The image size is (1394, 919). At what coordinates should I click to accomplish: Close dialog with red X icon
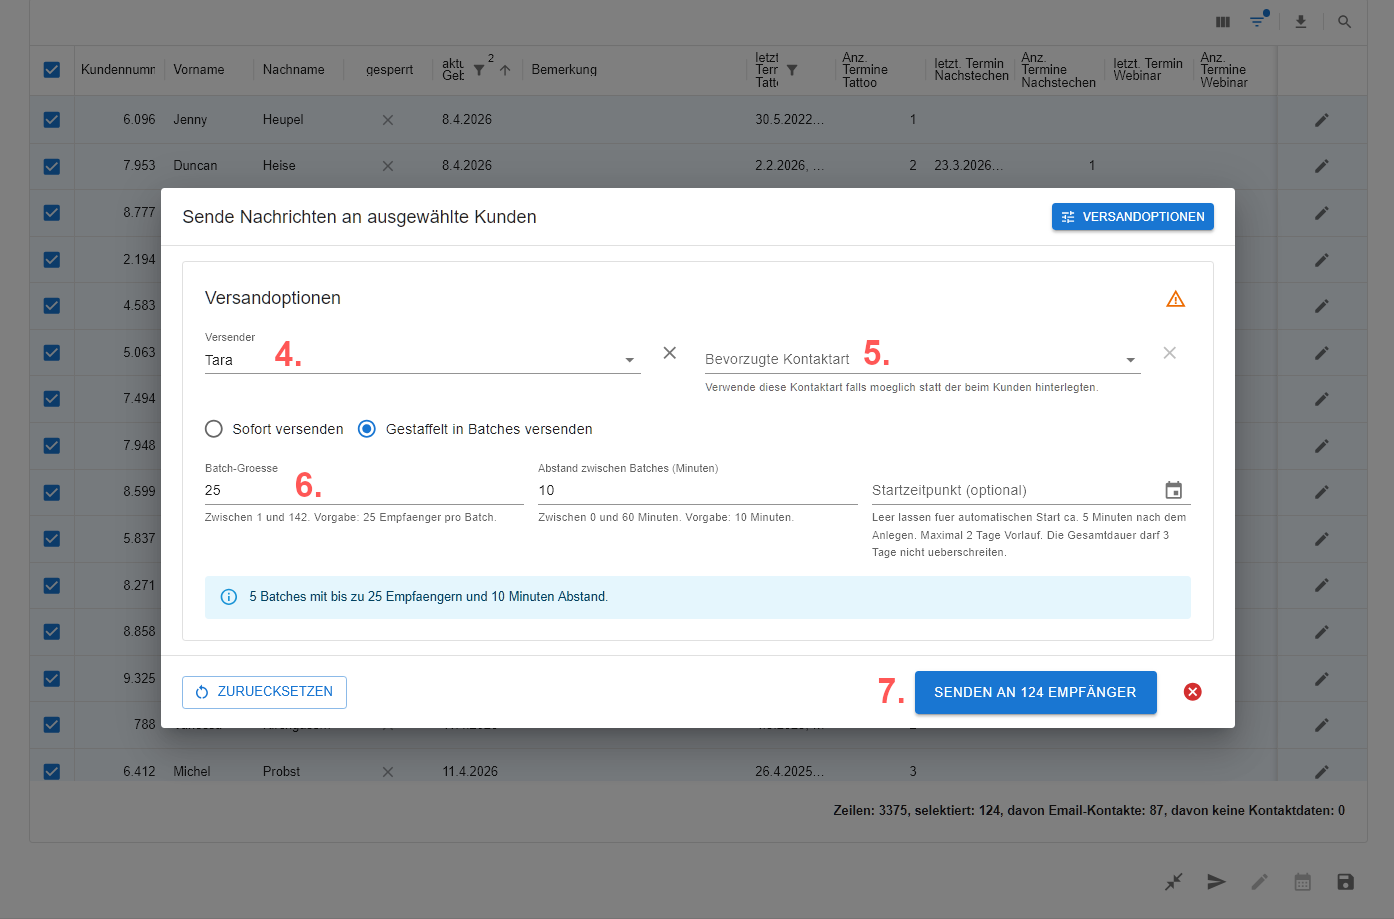pyautogui.click(x=1193, y=692)
